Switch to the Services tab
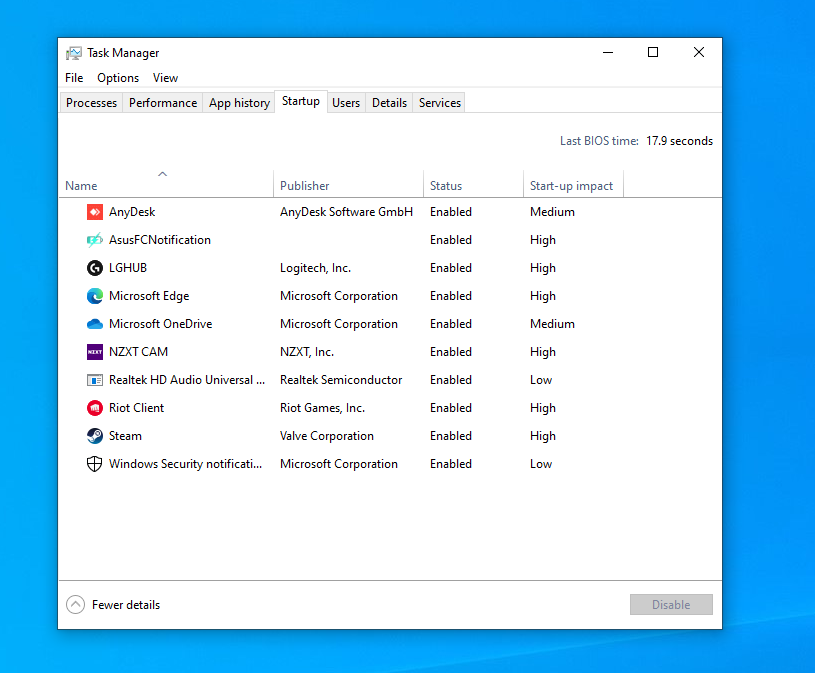Image resolution: width=815 pixels, height=673 pixels. point(440,103)
